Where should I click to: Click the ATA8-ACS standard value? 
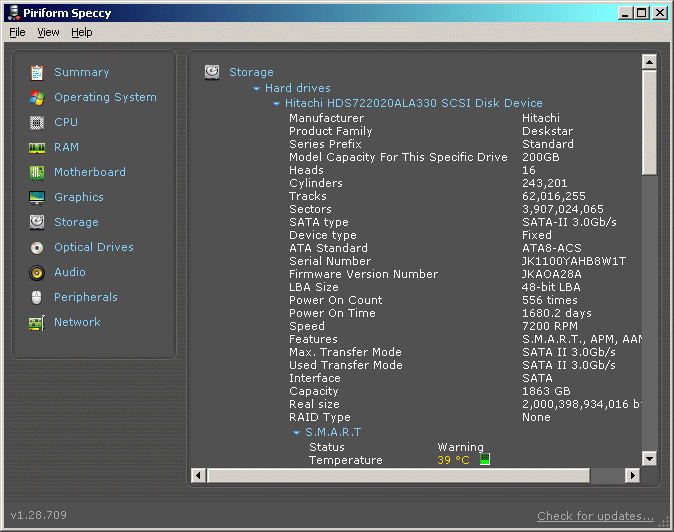tap(551, 248)
